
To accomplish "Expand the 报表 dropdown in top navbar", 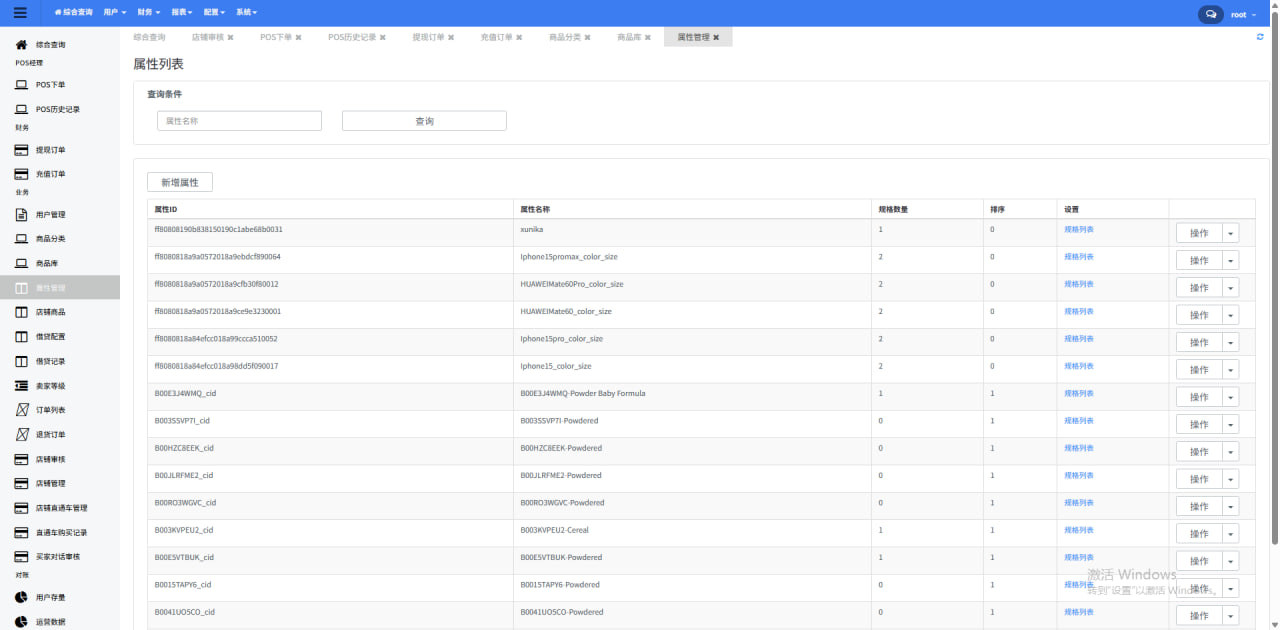I will tap(182, 13).
